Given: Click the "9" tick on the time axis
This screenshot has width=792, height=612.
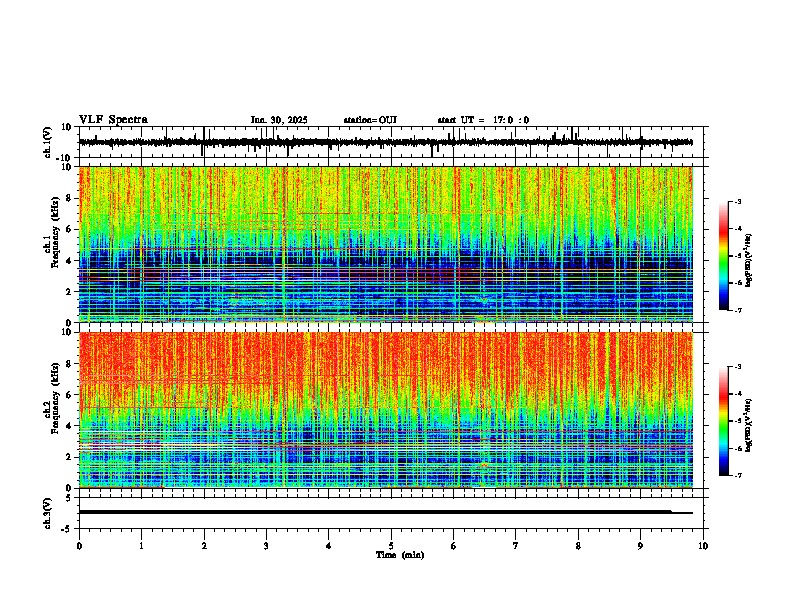Looking at the screenshot, I should (640, 546).
